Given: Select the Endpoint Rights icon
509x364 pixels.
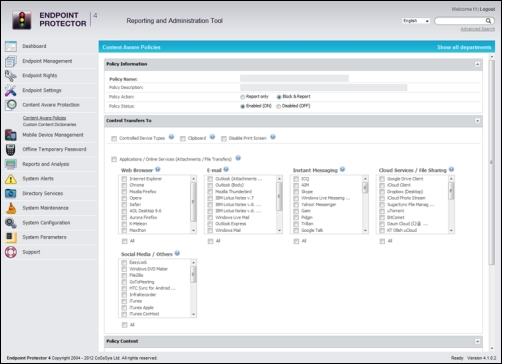Looking at the screenshot, I should (11, 76).
